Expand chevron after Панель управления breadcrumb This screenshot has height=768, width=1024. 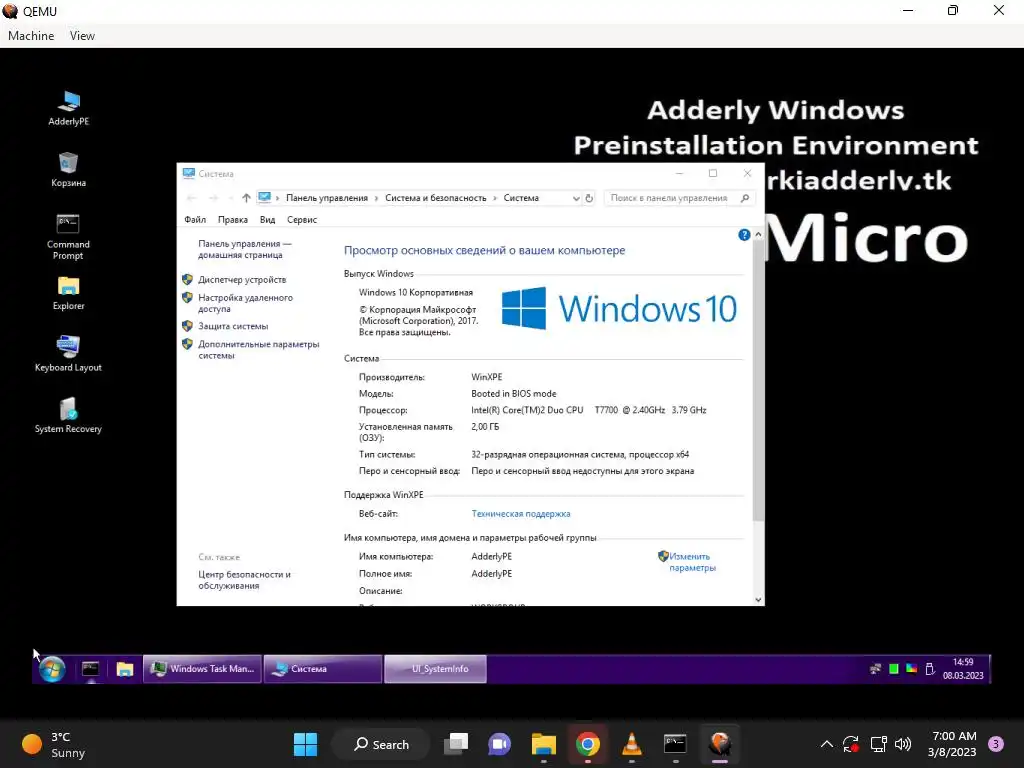point(377,198)
